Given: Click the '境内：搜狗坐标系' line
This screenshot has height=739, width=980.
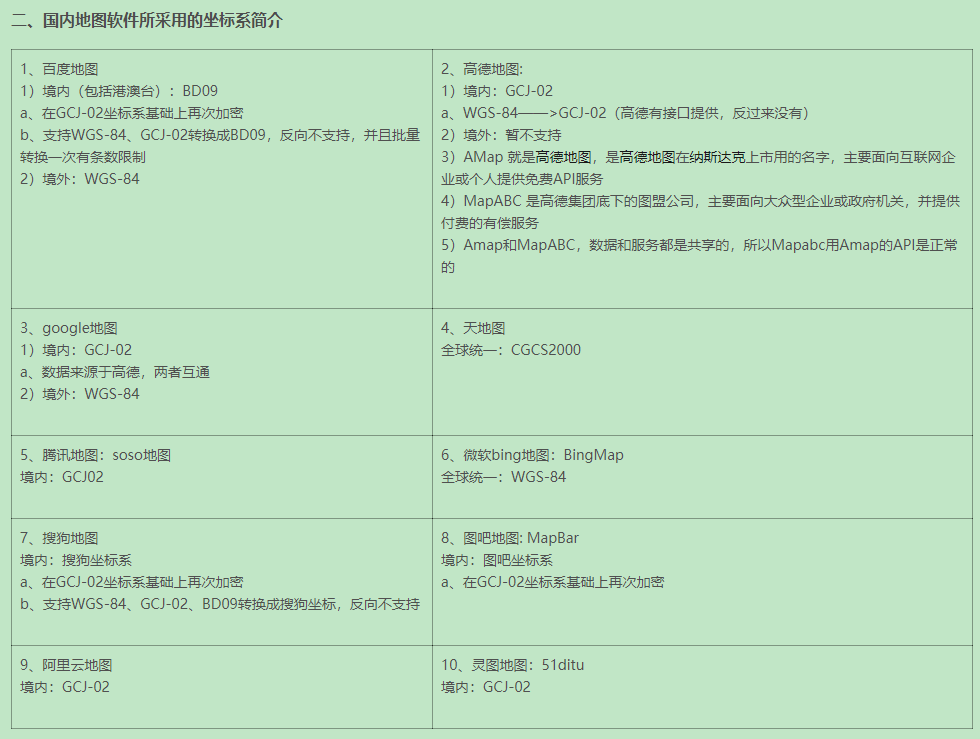Looking at the screenshot, I should 76,560.
